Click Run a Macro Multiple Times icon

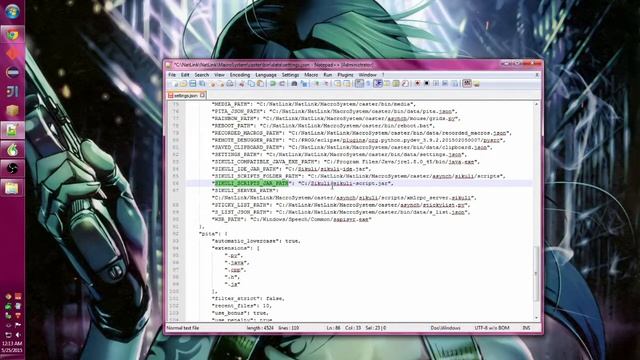[444, 84]
